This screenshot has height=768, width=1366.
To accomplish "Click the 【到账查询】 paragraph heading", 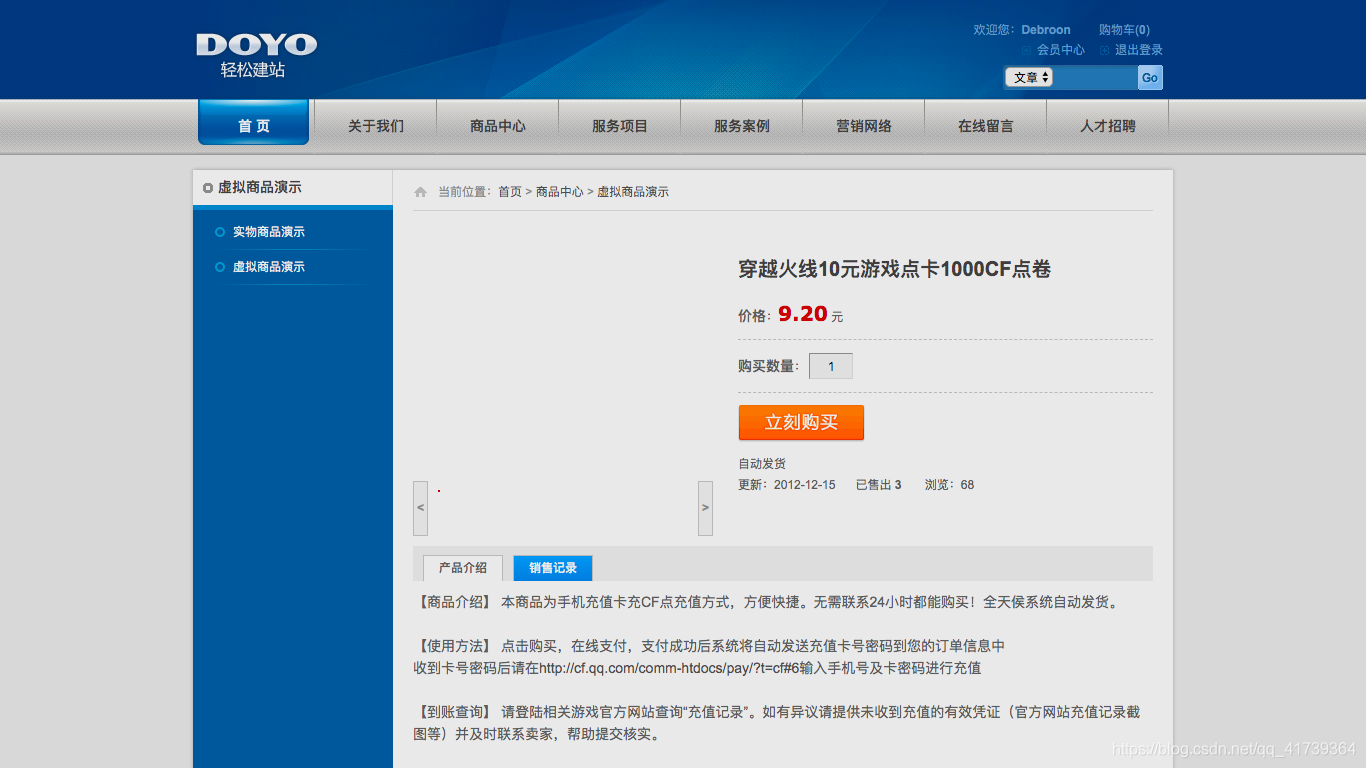I will (453, 712).
